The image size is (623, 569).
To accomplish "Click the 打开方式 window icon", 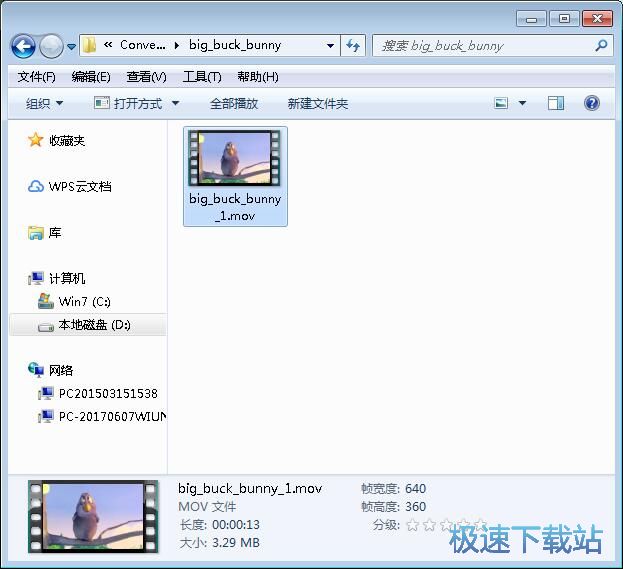I will 102,103.
